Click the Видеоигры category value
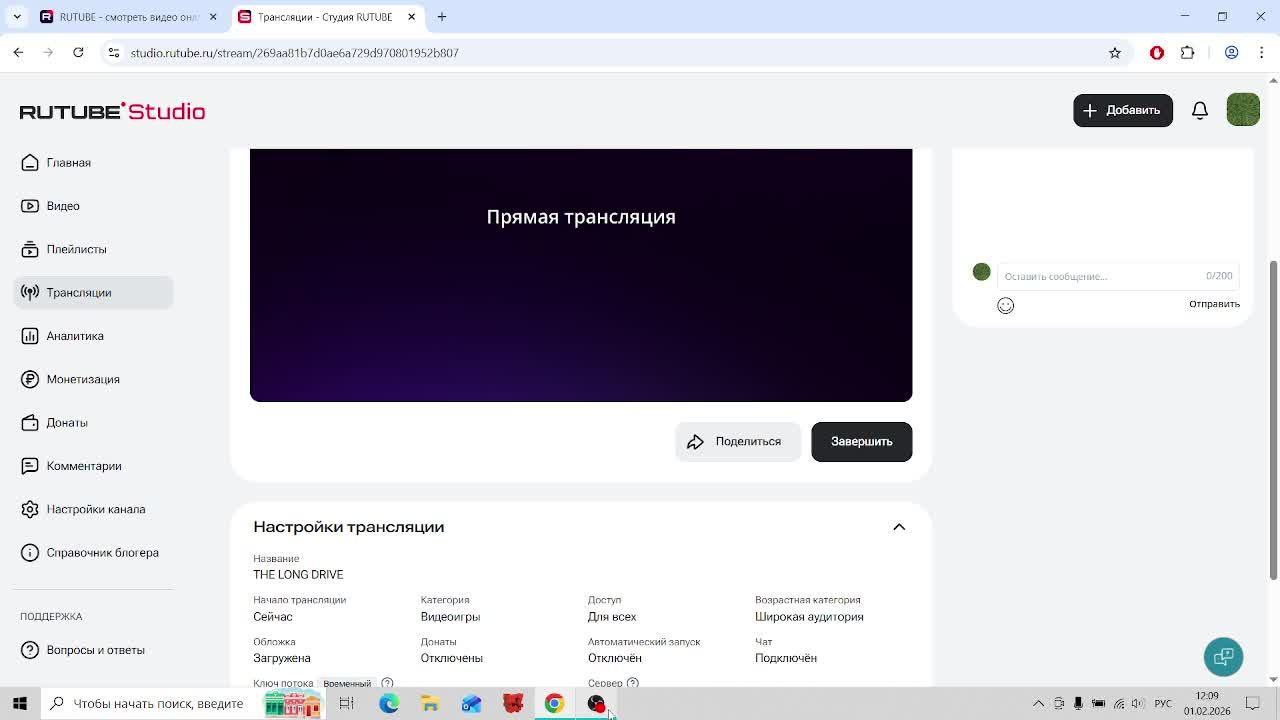This screenshot has width=1280, height=720. (450, 617)
